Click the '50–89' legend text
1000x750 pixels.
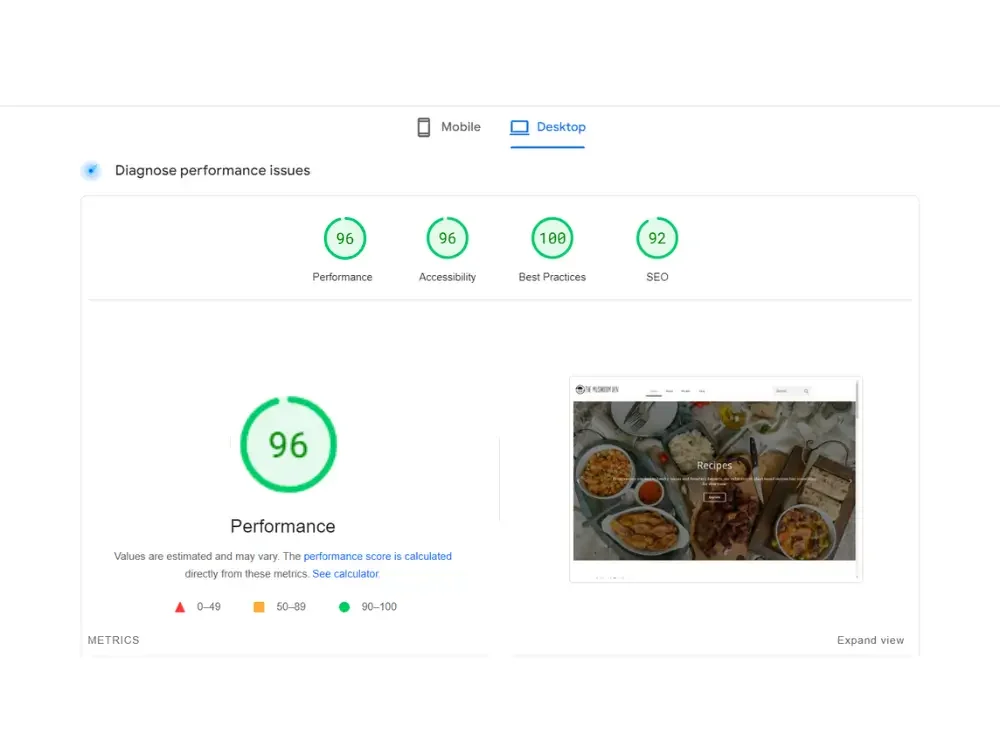pos(291,607)
